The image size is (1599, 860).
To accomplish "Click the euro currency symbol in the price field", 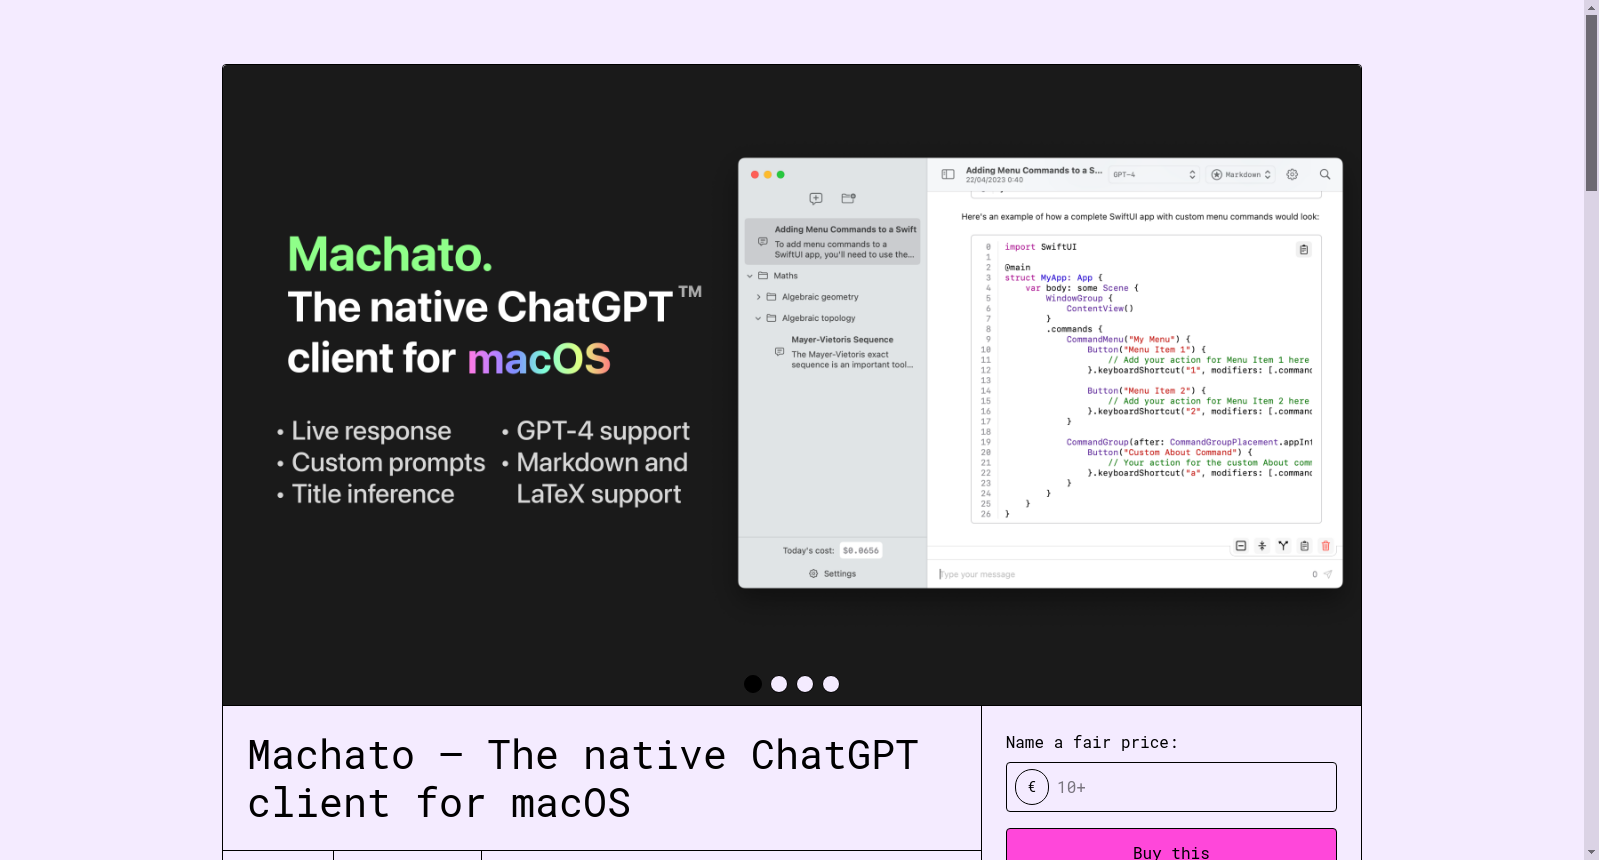I will pyautogui.click(x=1032, y=787).
